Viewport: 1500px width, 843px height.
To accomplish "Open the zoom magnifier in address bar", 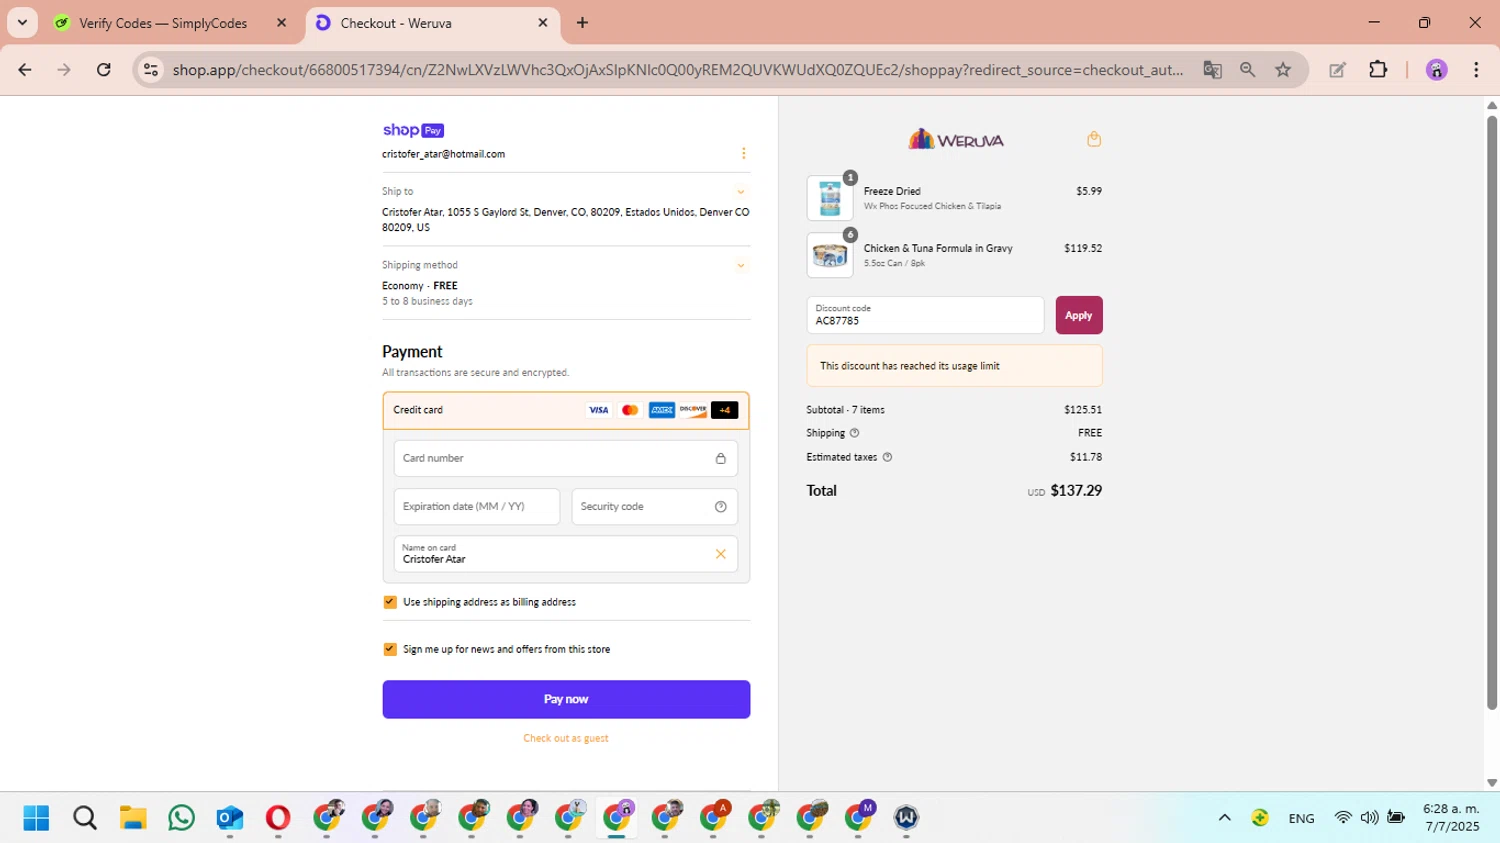I will point(1247,69).
